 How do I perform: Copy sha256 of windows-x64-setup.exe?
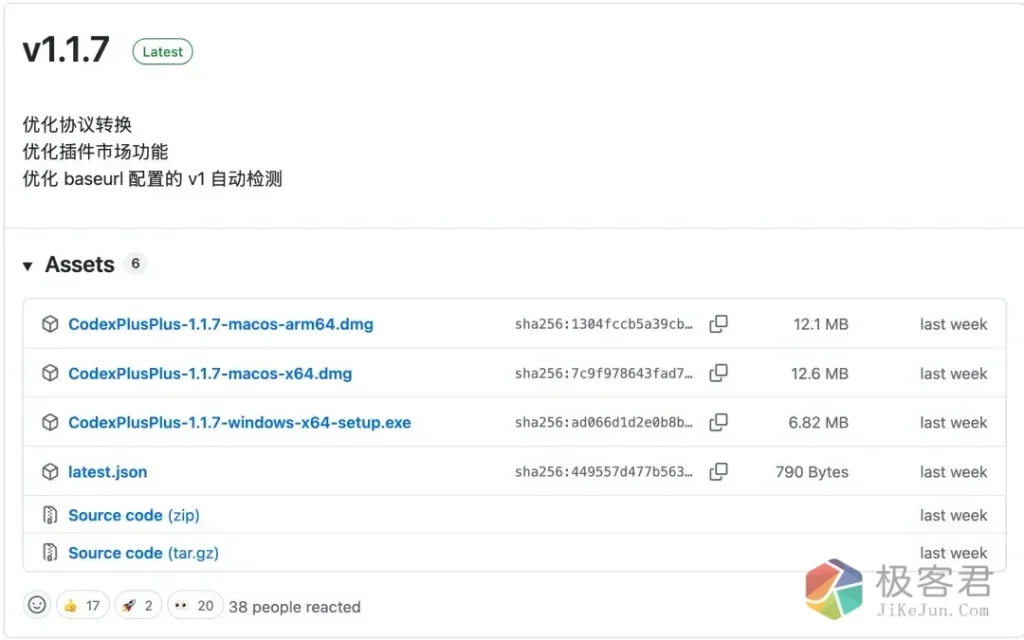click(718, 423)
